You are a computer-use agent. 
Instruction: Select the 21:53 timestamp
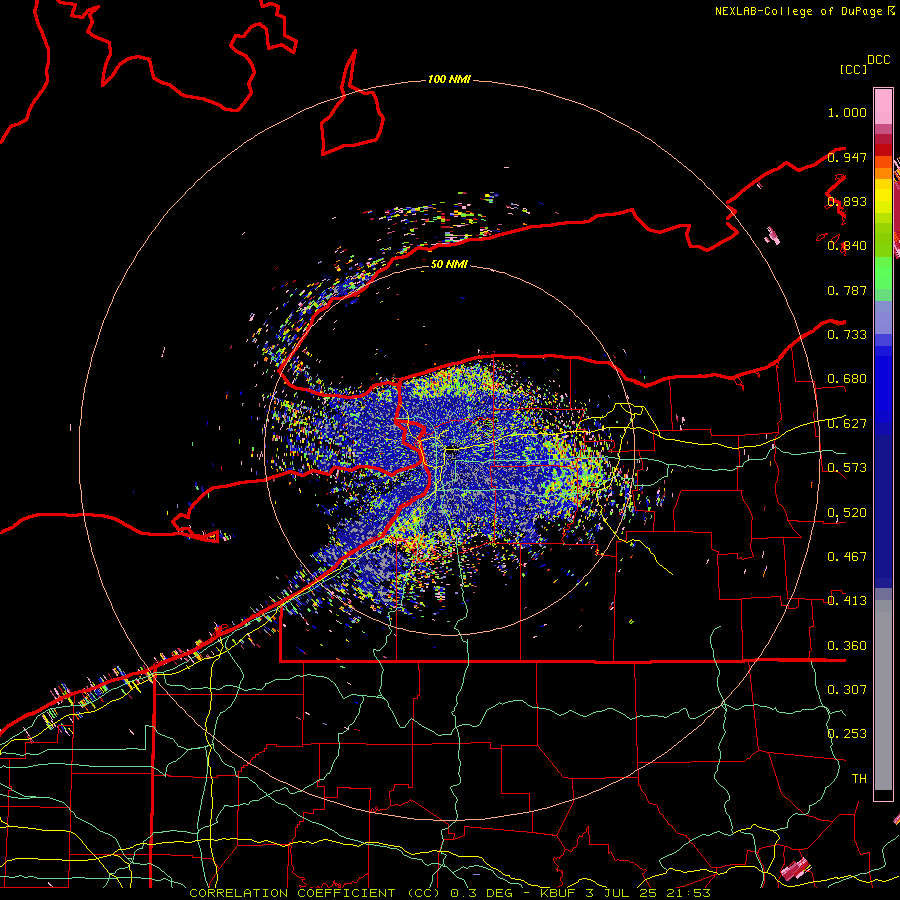click(x=688, y=893)
